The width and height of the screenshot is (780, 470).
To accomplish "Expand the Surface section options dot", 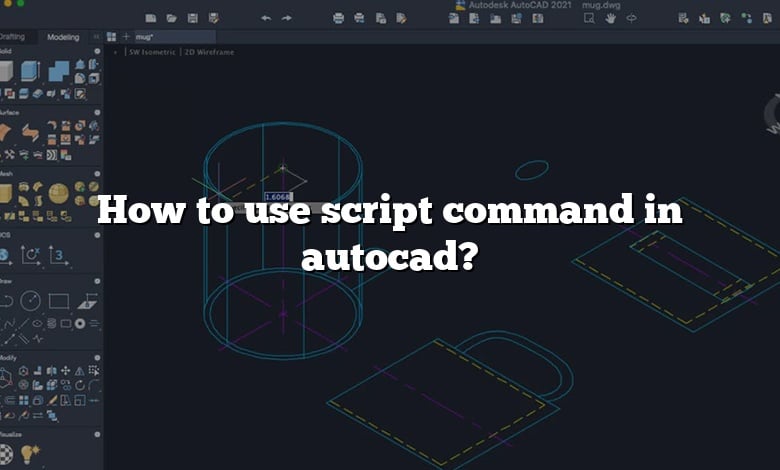I will click(x=97, y=113).
